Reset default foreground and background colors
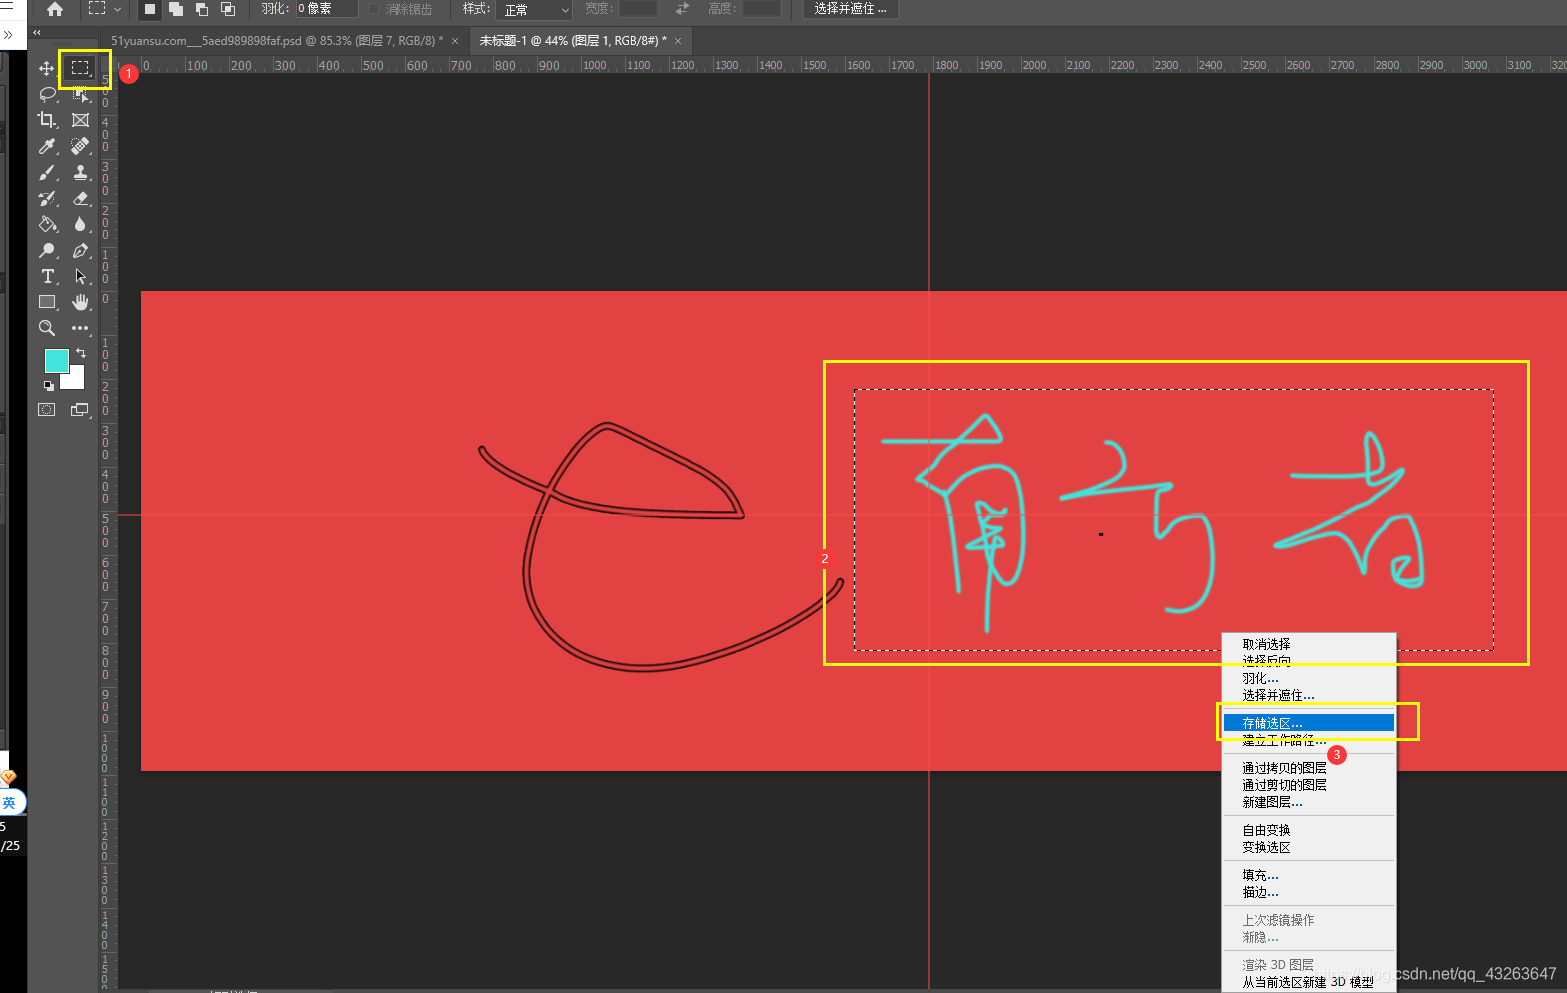Image resolution: width=1567 pixels, height=993 pixels. pos(48,385)
